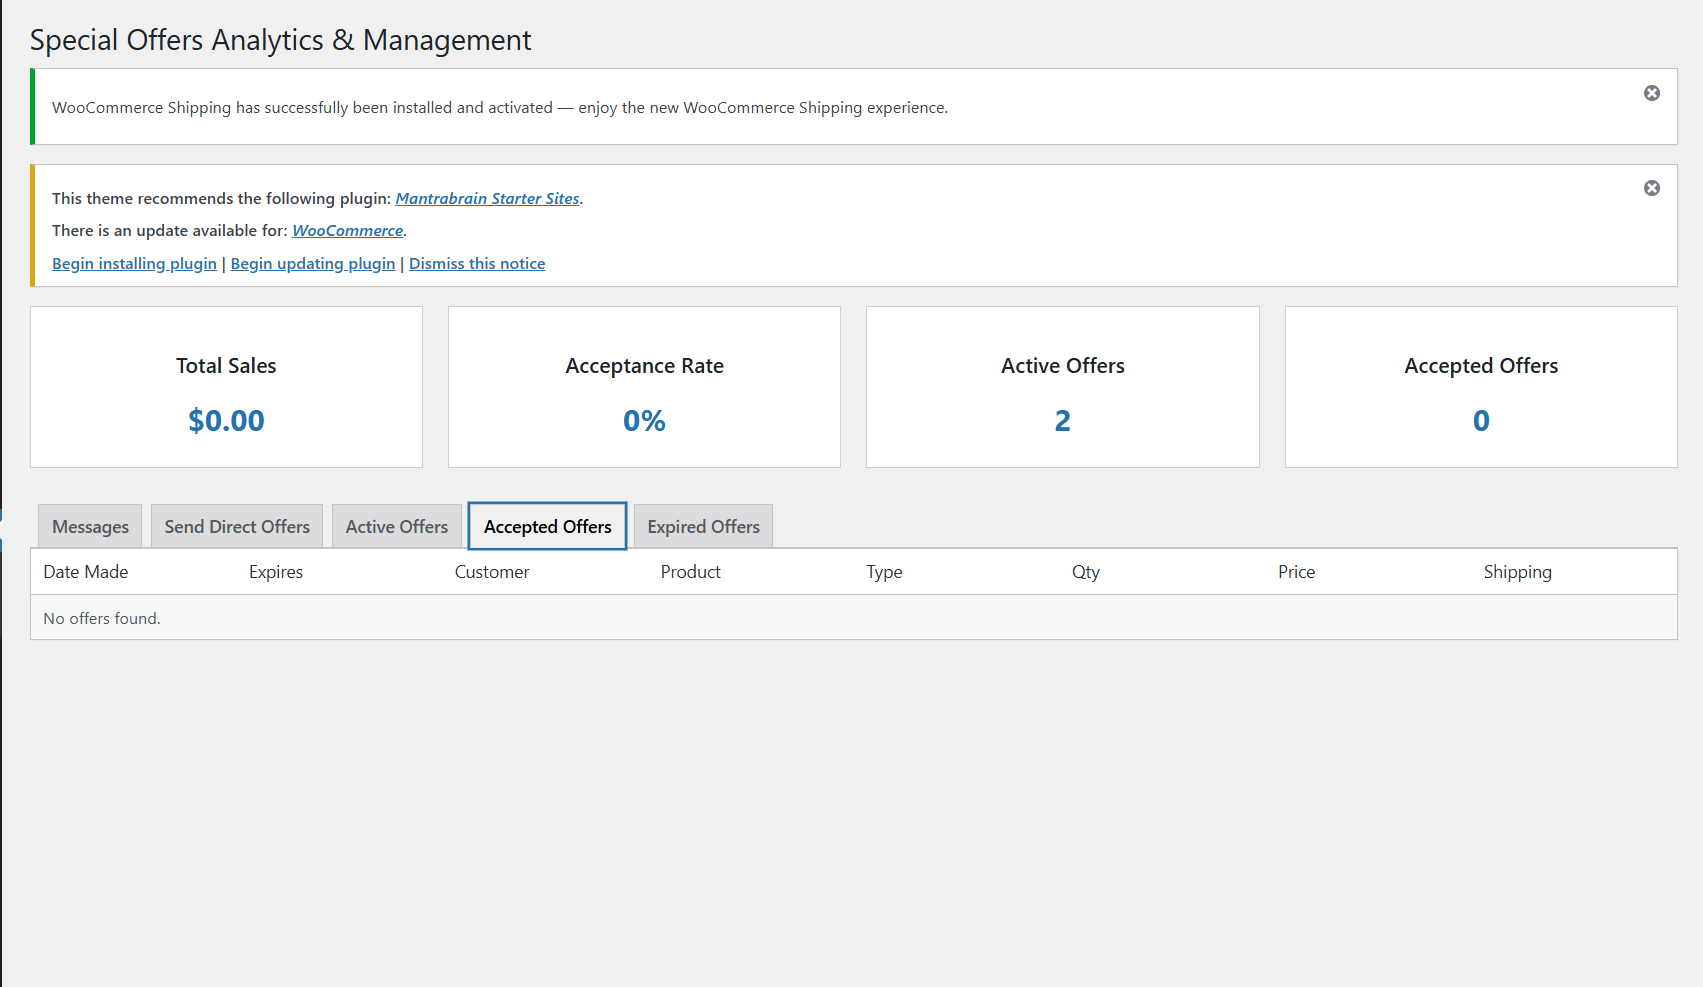Go to the Expired Offers tab
Screen dimensions: 1703x987
(x=703, y=526)
